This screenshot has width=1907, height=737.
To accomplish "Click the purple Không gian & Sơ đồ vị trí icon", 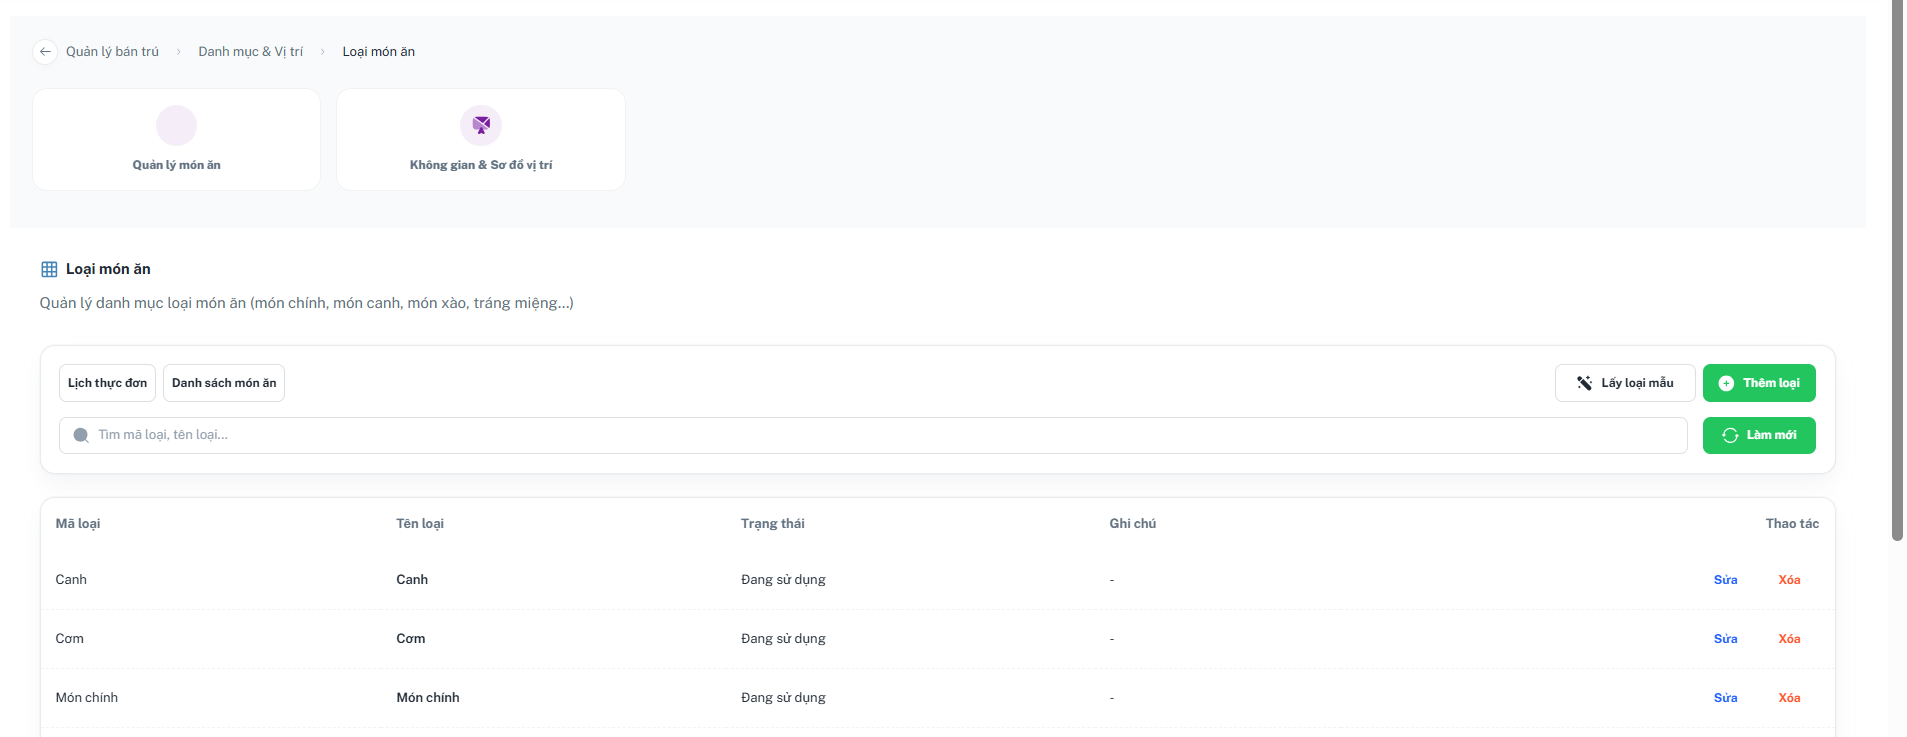I will tap(481, 125).
